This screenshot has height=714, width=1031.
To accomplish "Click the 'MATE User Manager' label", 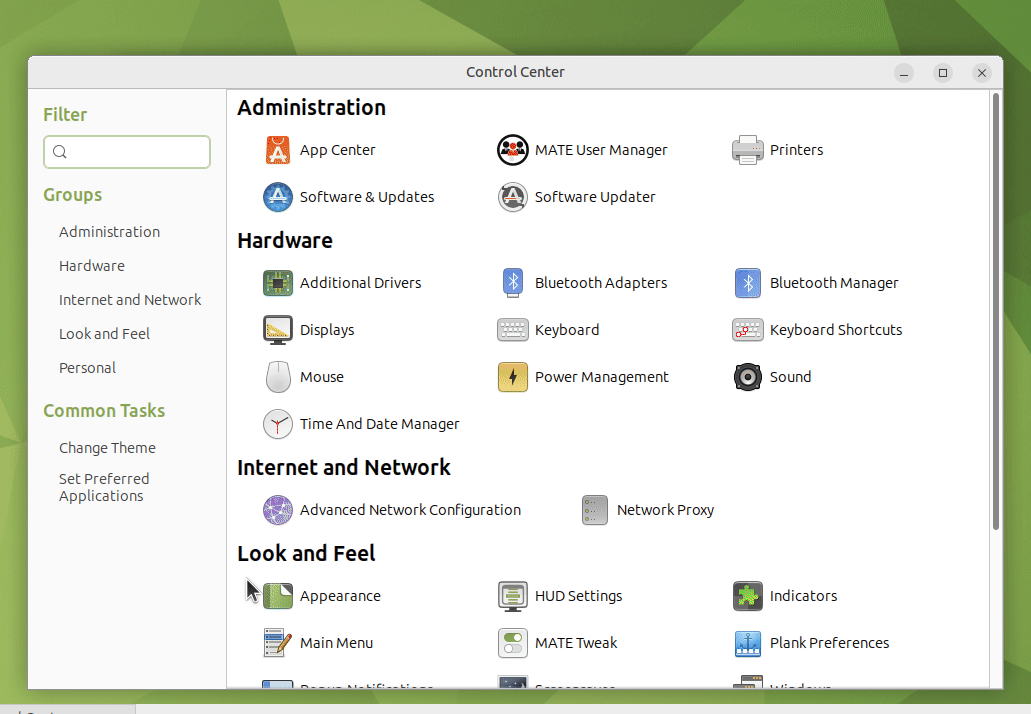I will pyautogui.click(x=600, y=150).
